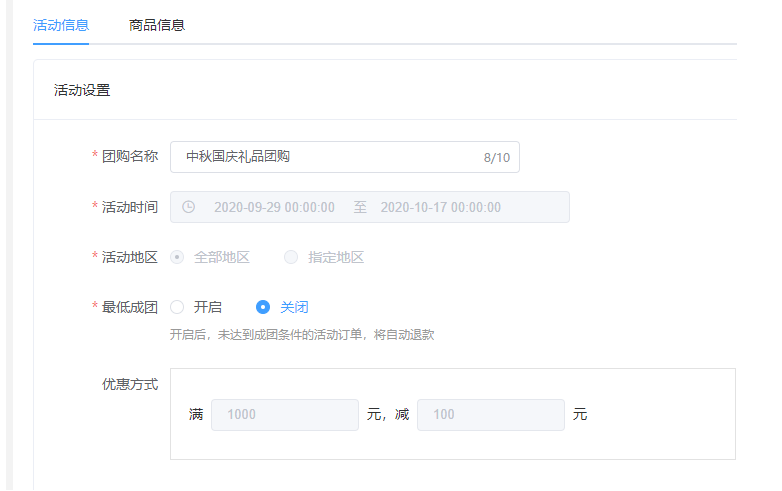Click the 满 amount field showing 1000
Viewport: 782px width, 491px height.
(284, 415)
